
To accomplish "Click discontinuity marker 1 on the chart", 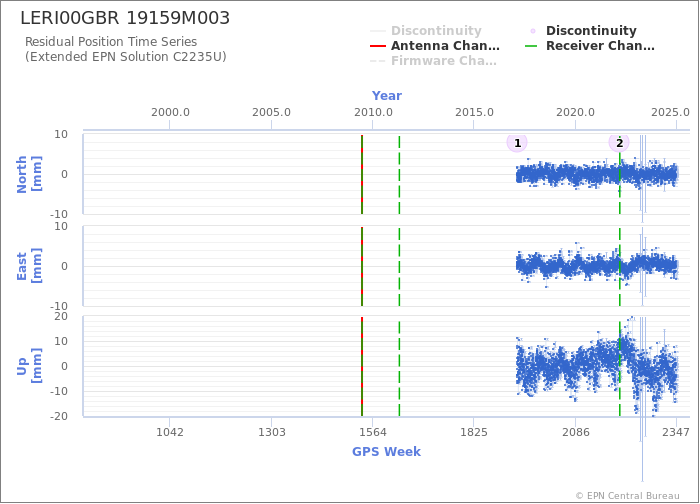I will (517, 143).
